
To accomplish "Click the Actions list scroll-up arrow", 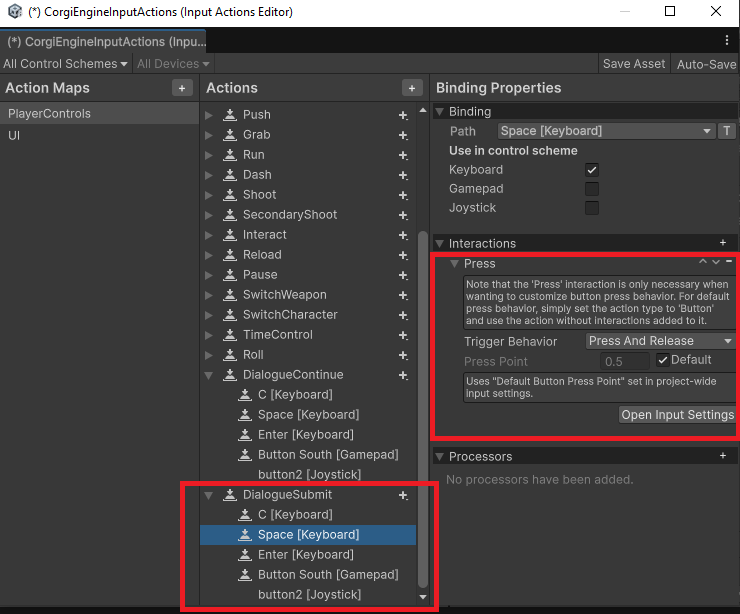I will [423, 110].
